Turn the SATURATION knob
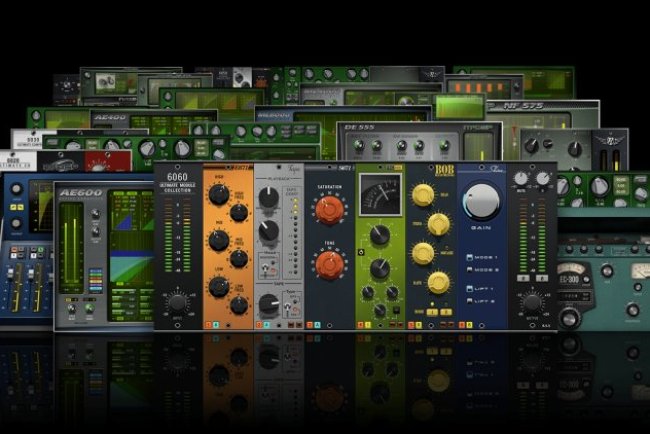 click(329, 210)
